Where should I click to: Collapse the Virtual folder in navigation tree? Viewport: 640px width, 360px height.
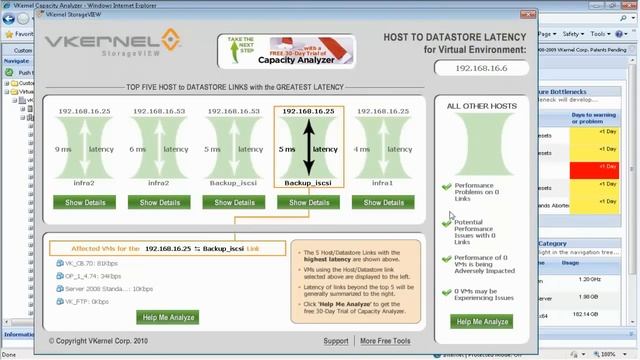(7, 91)
